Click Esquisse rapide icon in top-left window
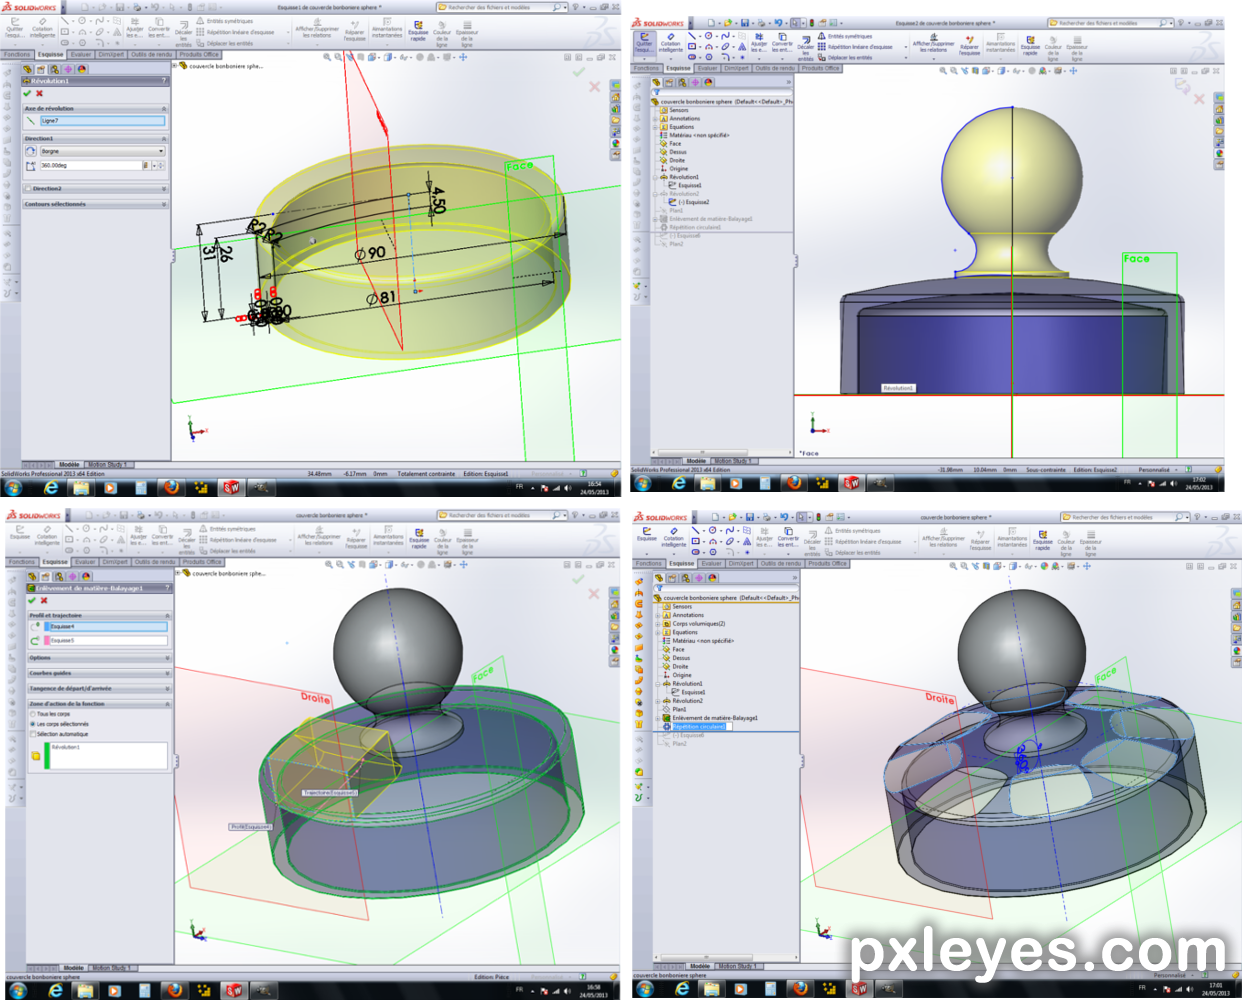This screenshot has width=1242, height=1000. (418, 33)
